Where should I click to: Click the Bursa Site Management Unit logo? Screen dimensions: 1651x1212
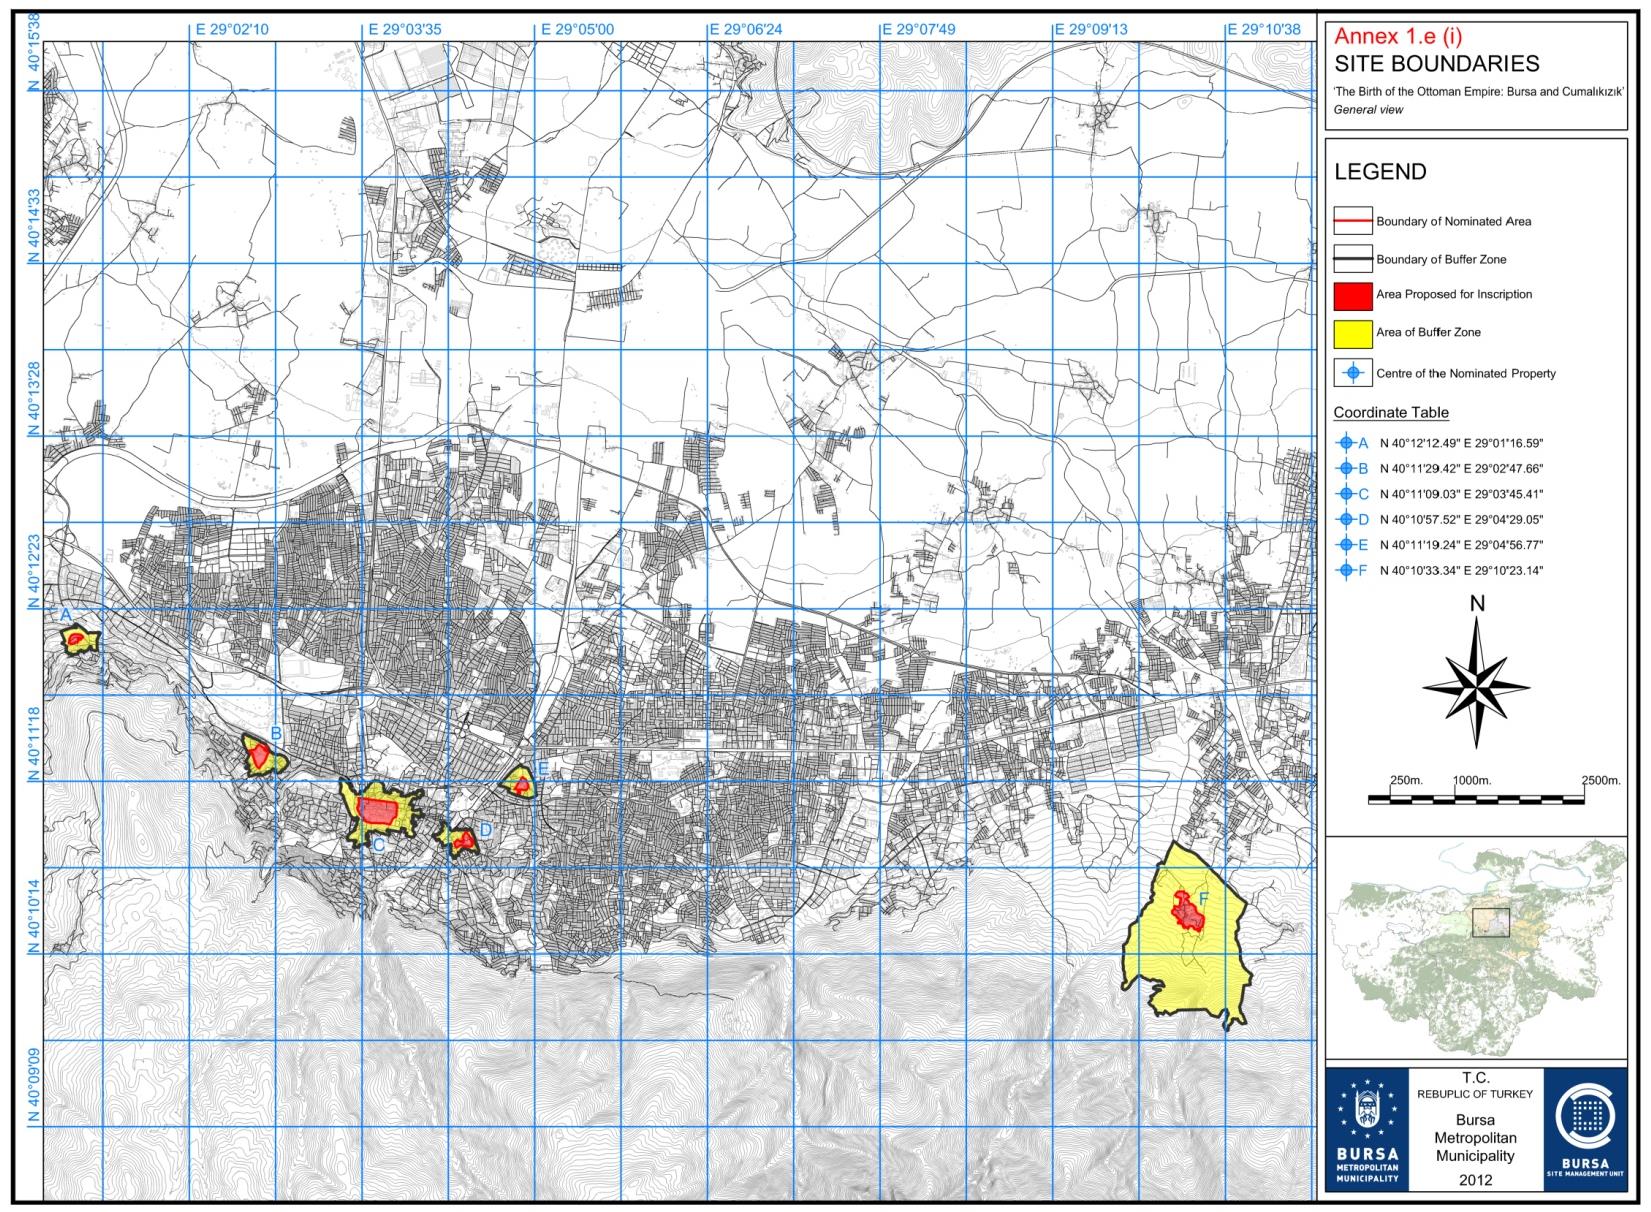(1584, 1129)
